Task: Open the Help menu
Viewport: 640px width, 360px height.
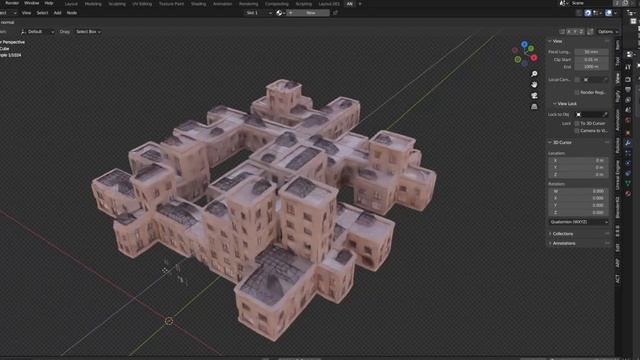Action: click(x=49, y=3)
